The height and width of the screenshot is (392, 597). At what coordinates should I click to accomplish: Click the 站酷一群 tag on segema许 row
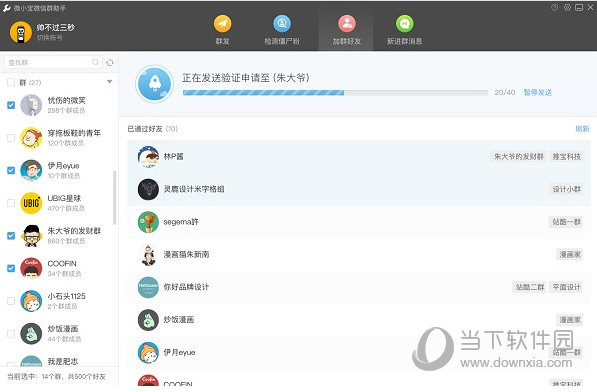567,222
